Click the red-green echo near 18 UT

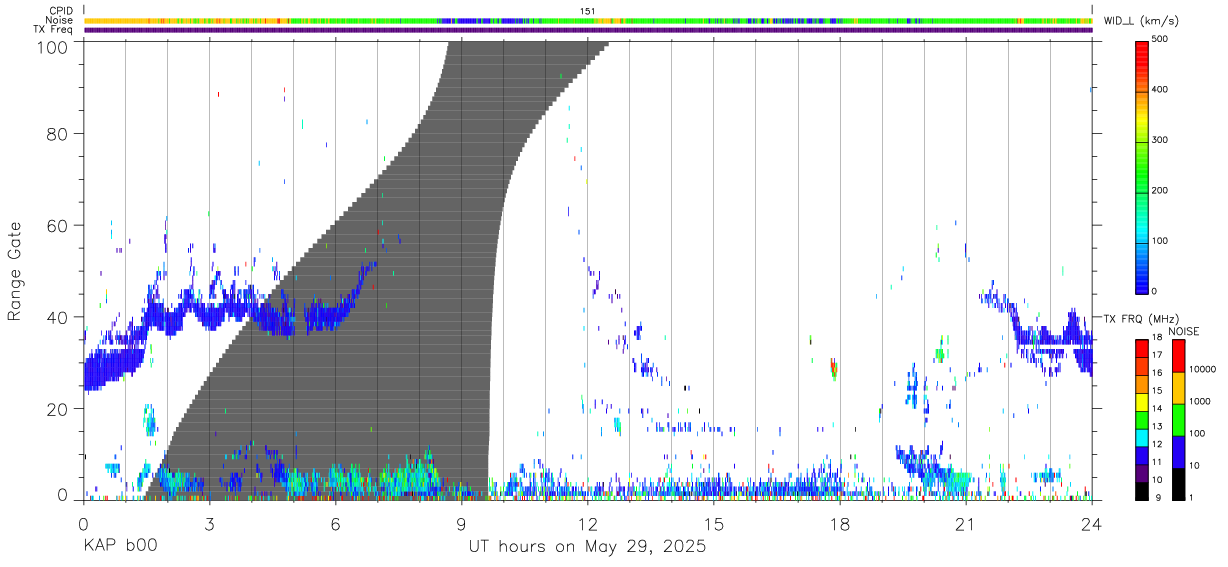tap(833, 369)
